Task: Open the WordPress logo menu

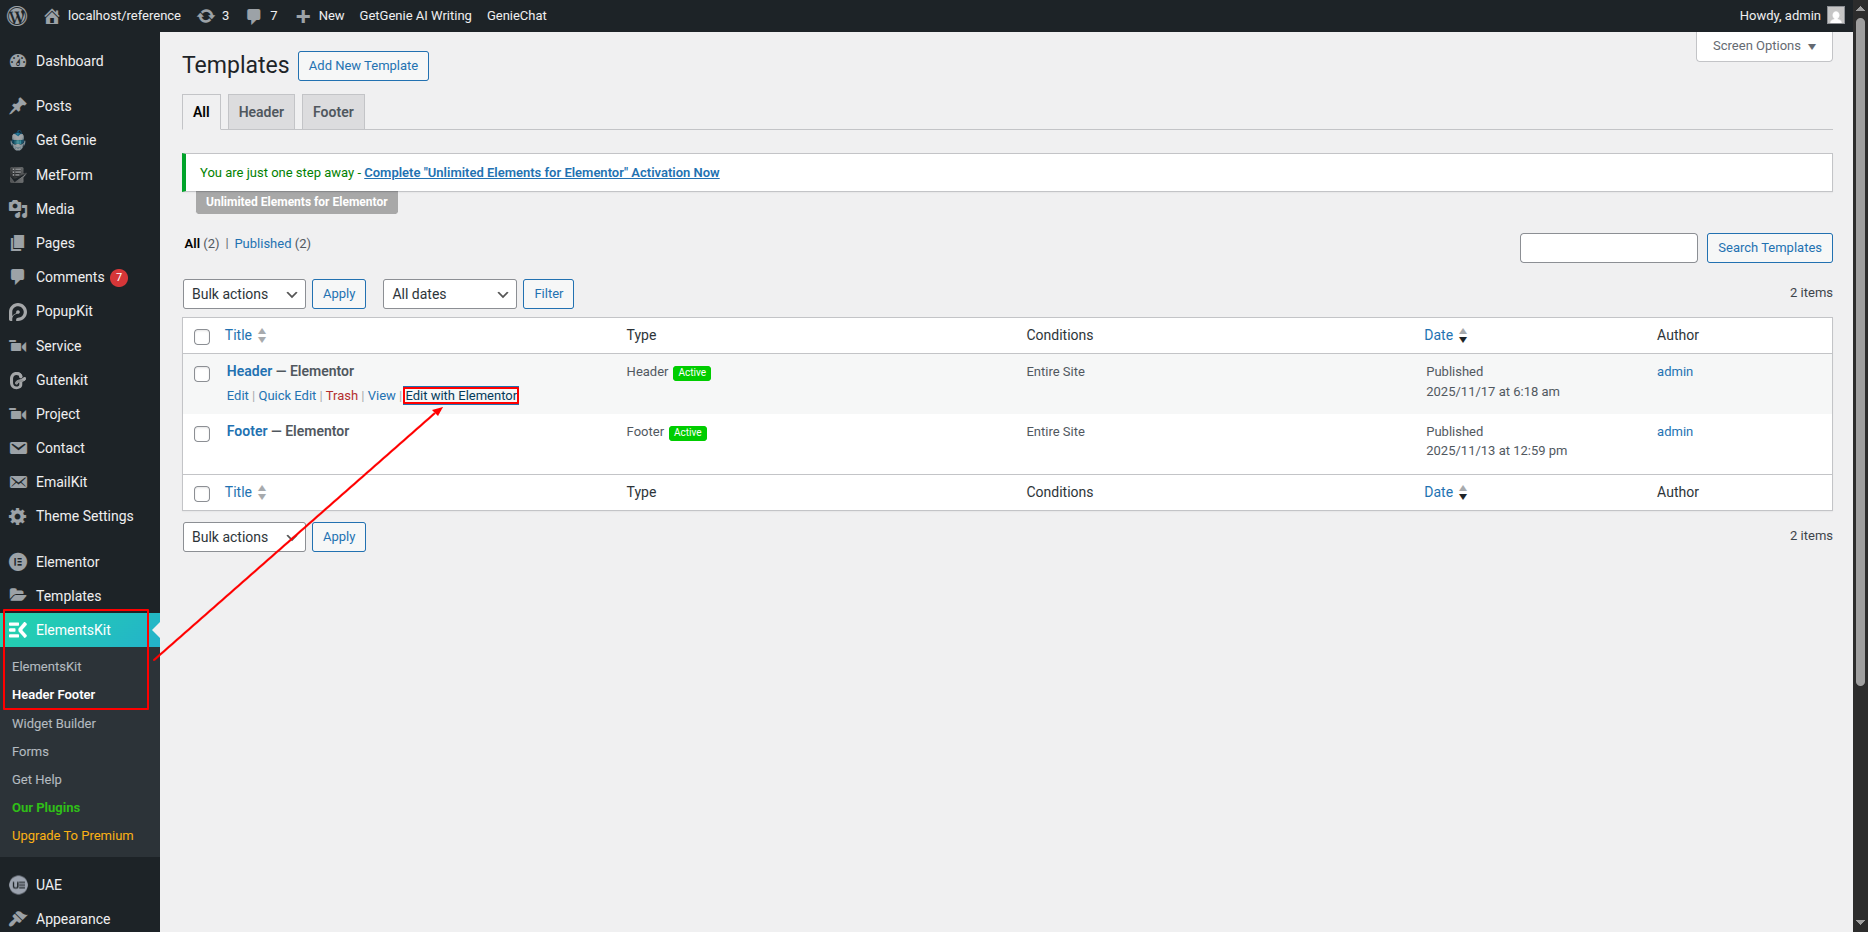Action: click(17, 16)
